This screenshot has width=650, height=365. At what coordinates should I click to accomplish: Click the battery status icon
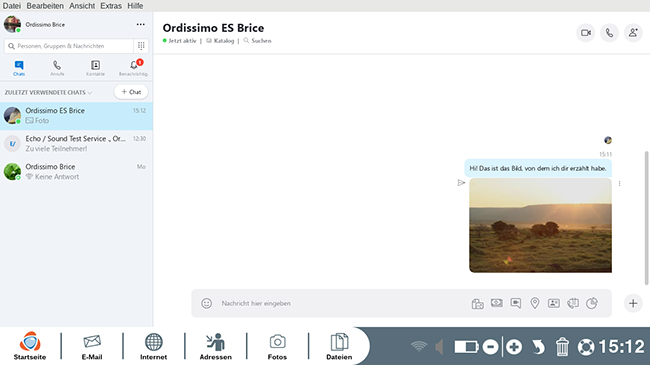coord(466,346)
